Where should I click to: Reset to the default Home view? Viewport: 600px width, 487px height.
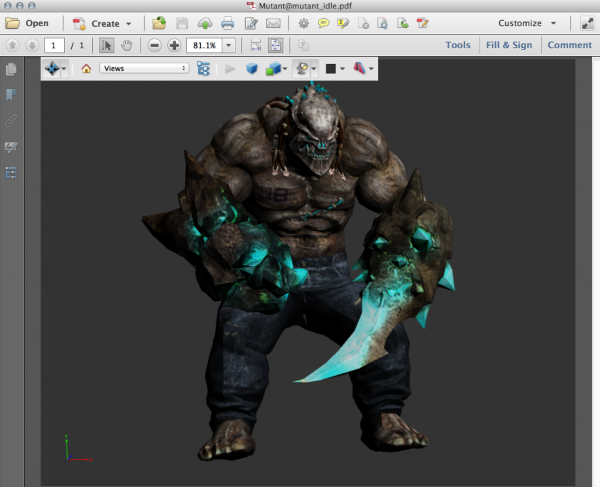point(86,68)
